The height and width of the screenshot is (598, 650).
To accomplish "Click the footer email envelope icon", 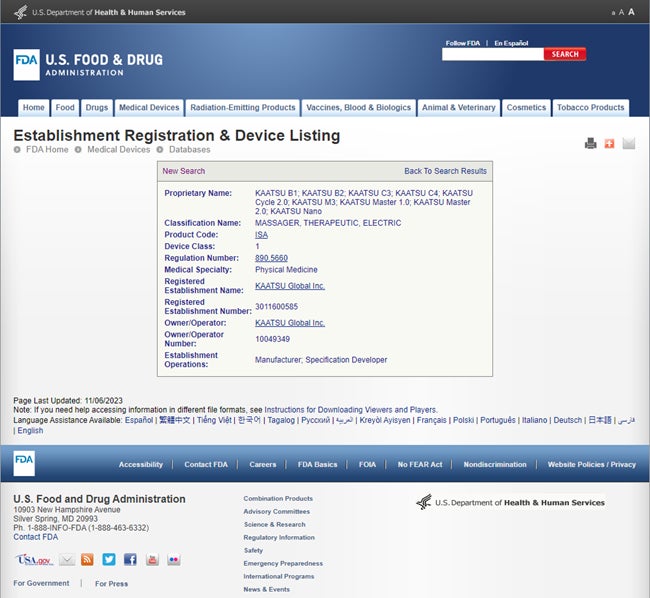I will [67, 560].
